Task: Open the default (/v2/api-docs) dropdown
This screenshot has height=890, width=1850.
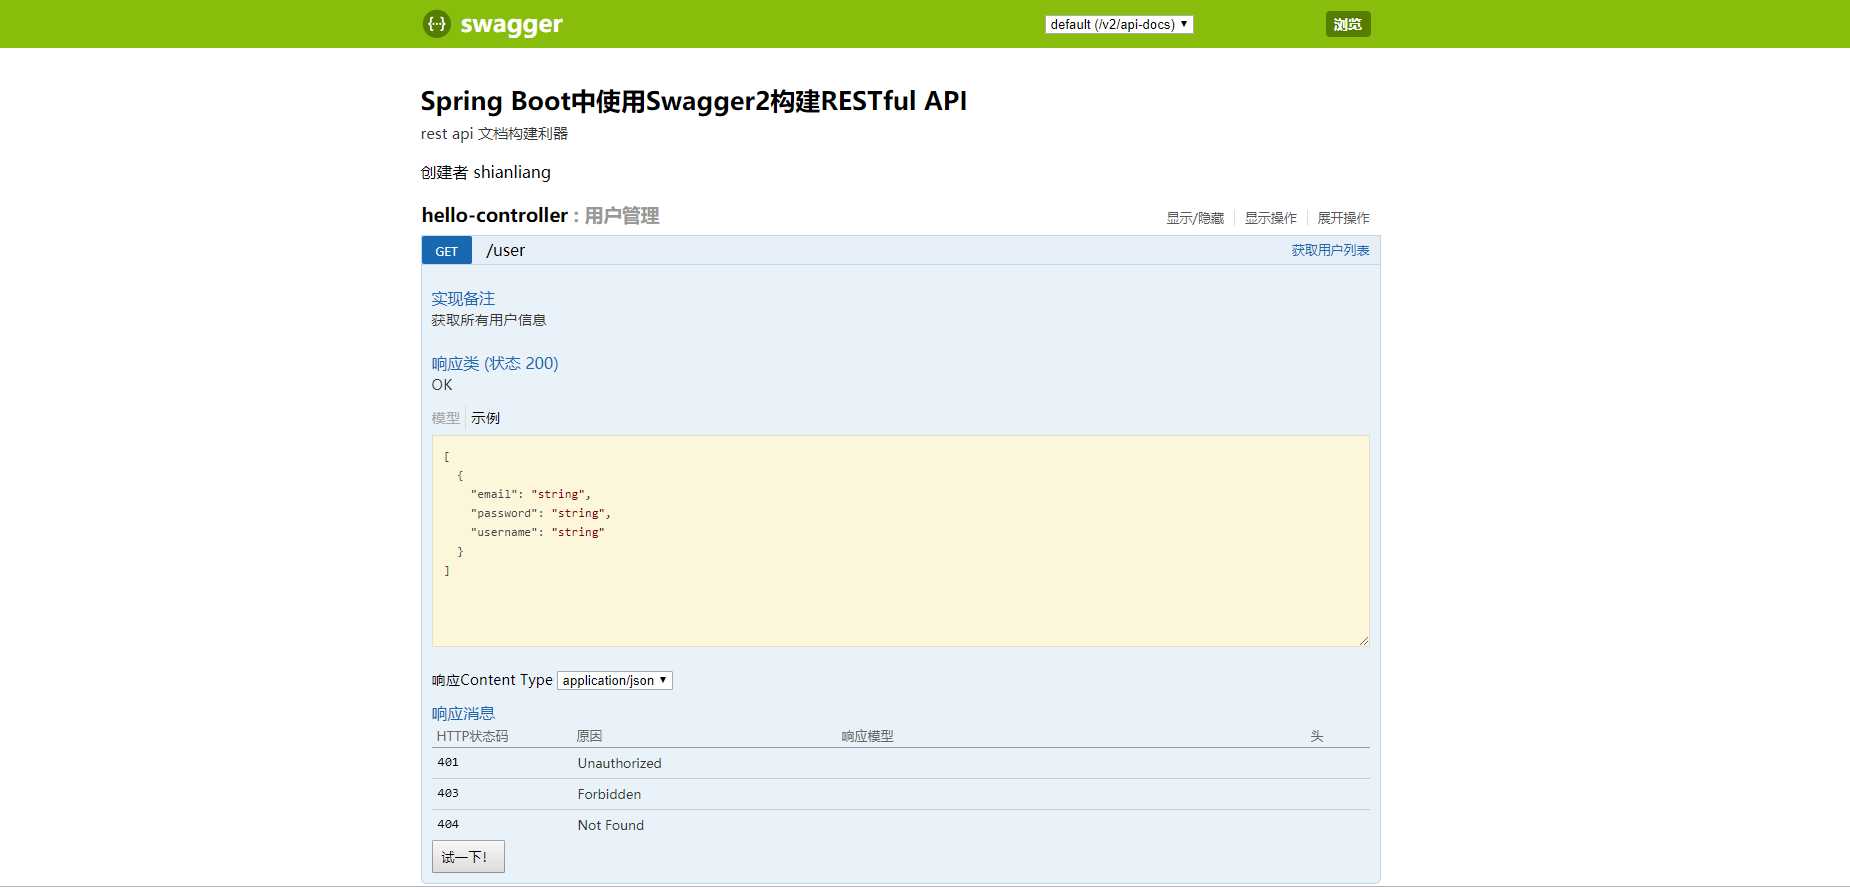Action: 1119,24
